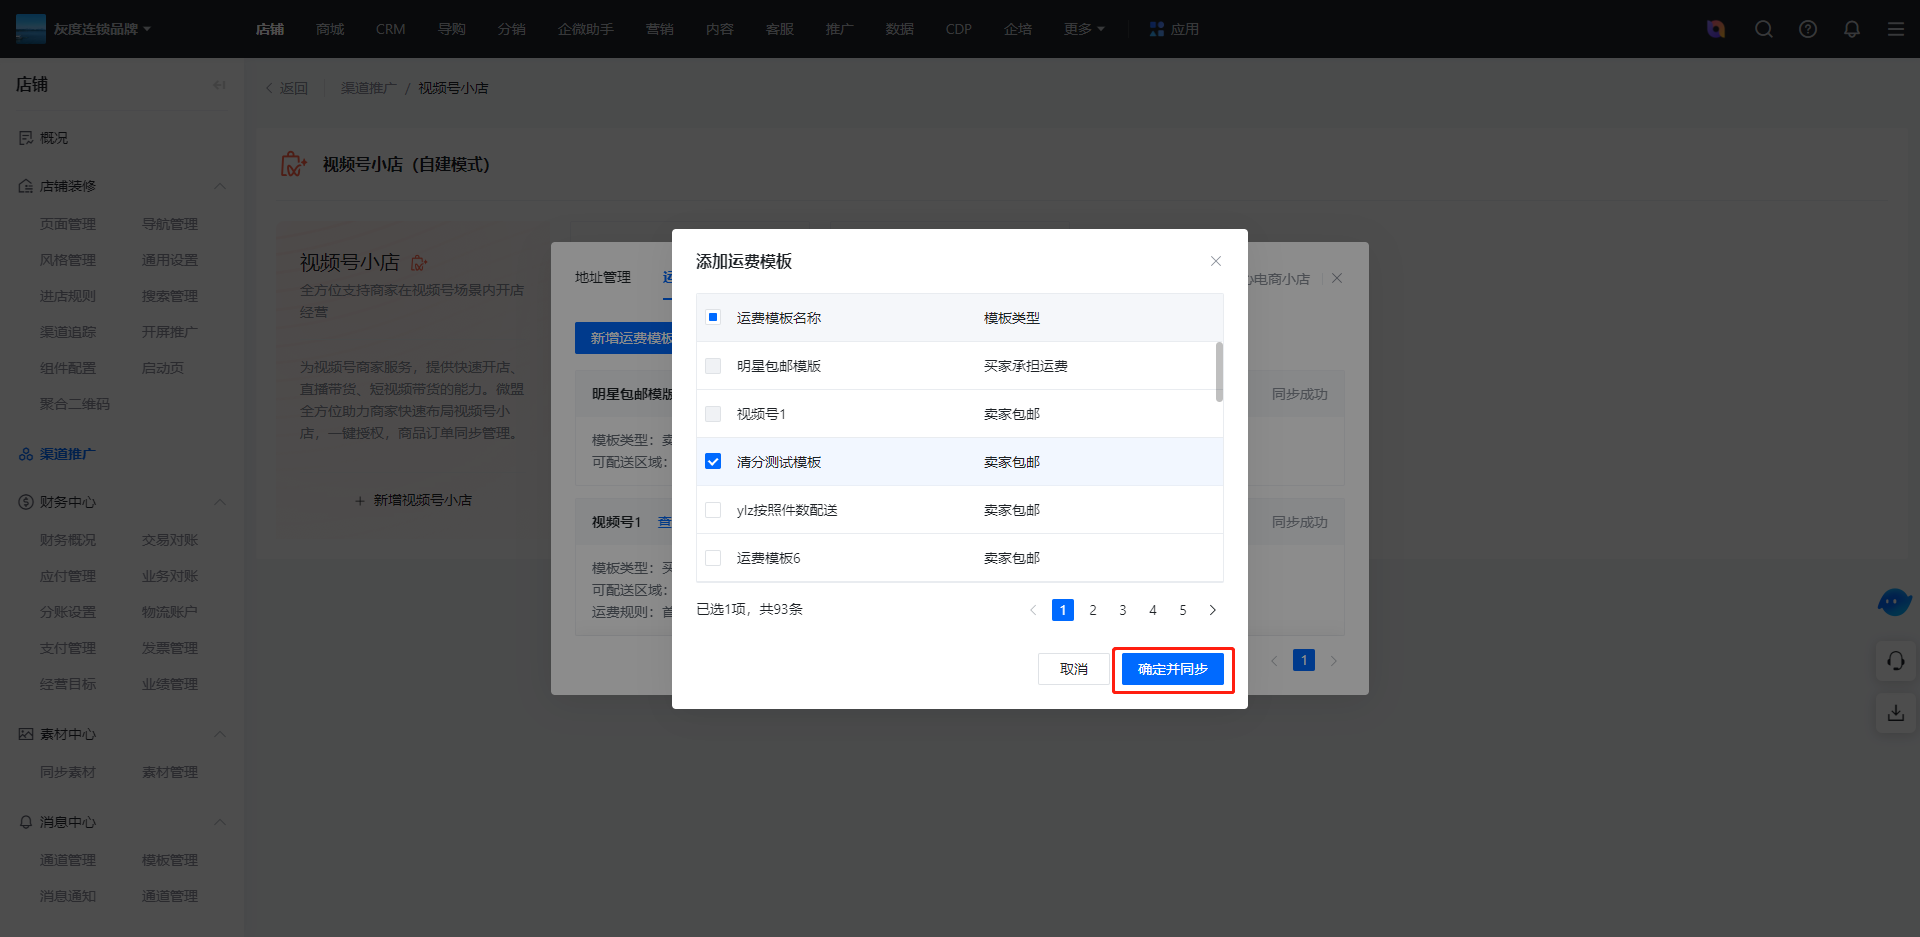Go to page 4 in dialog pagination
This screenshot has width=1920, height=937.
[x=1153, y=610]
